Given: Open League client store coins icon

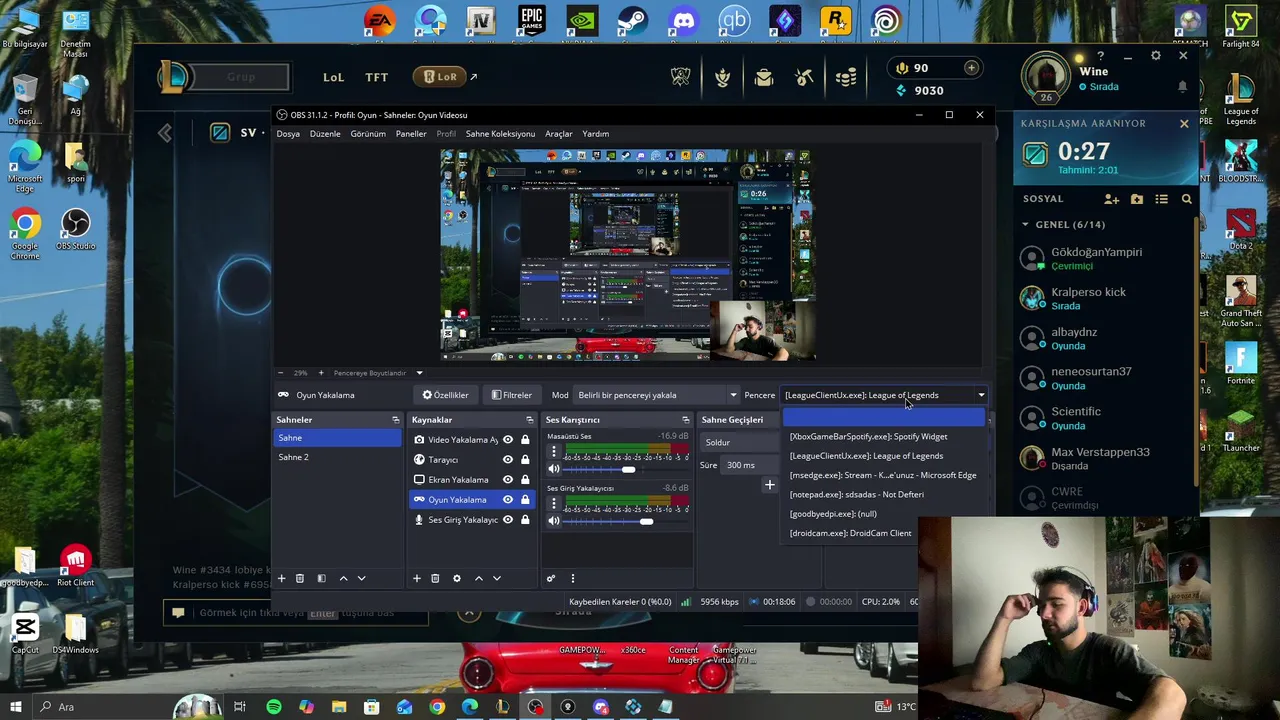Looking at the screenshot, I should [846, 77].
